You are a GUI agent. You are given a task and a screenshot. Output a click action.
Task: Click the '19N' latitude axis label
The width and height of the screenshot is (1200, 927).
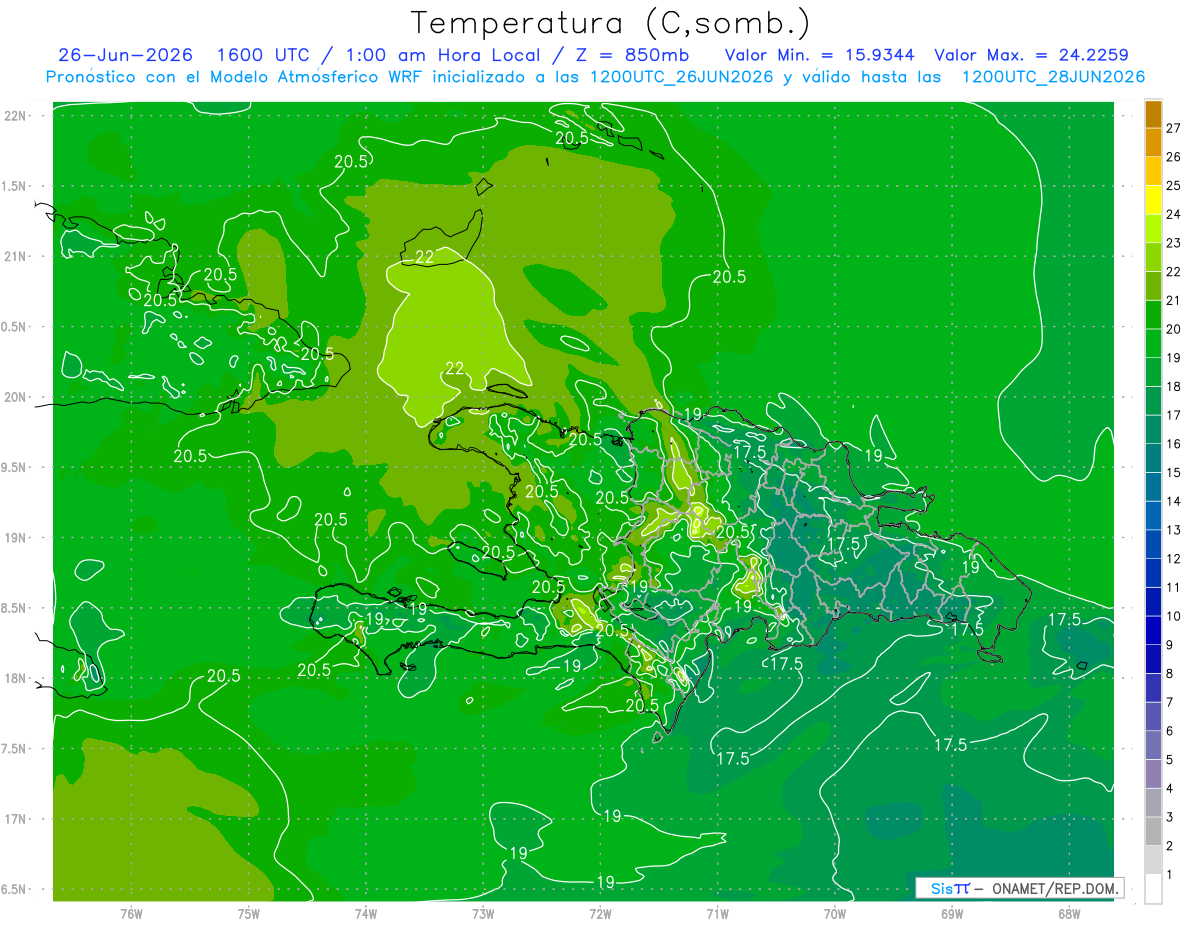pyautogui.click(x=16, y=538)
